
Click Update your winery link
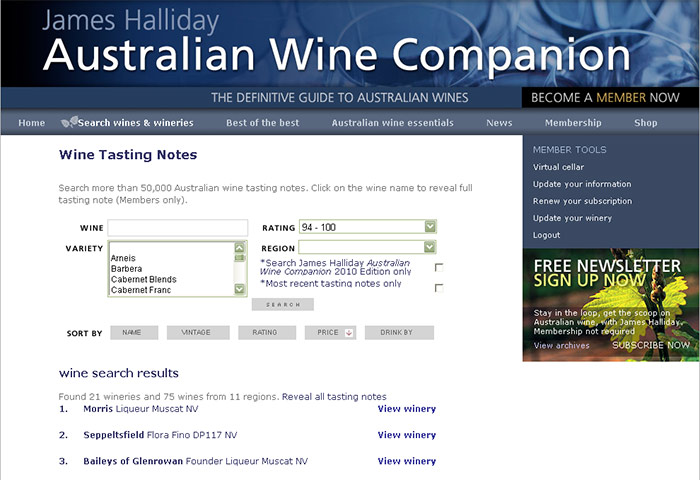tap(572, 218)
